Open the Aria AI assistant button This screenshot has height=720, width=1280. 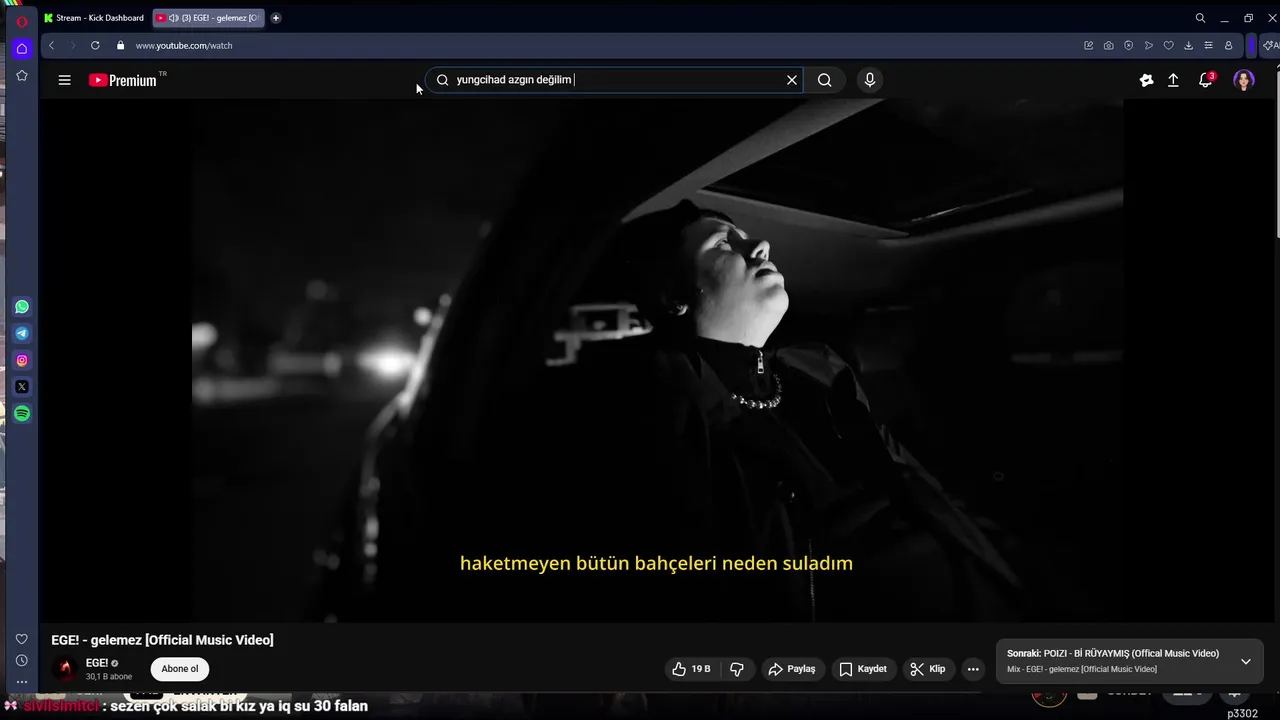pyautogui.click(x=1270, y=45)
